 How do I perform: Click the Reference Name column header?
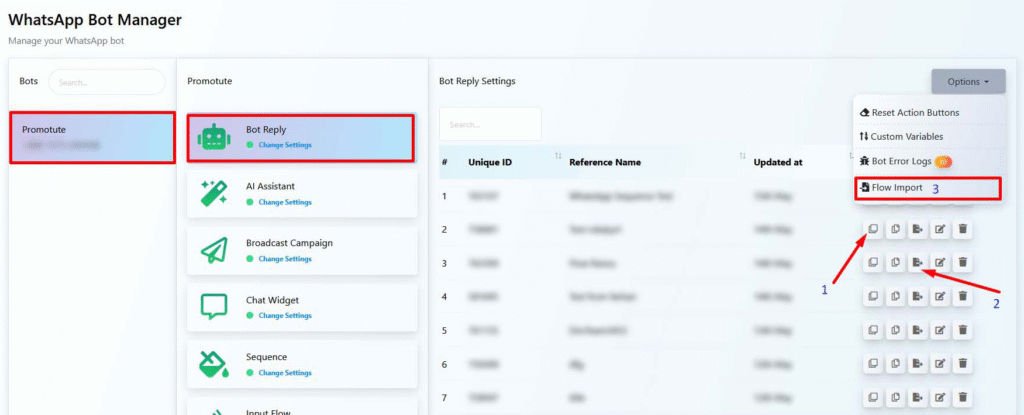click(x=605, y=162)
